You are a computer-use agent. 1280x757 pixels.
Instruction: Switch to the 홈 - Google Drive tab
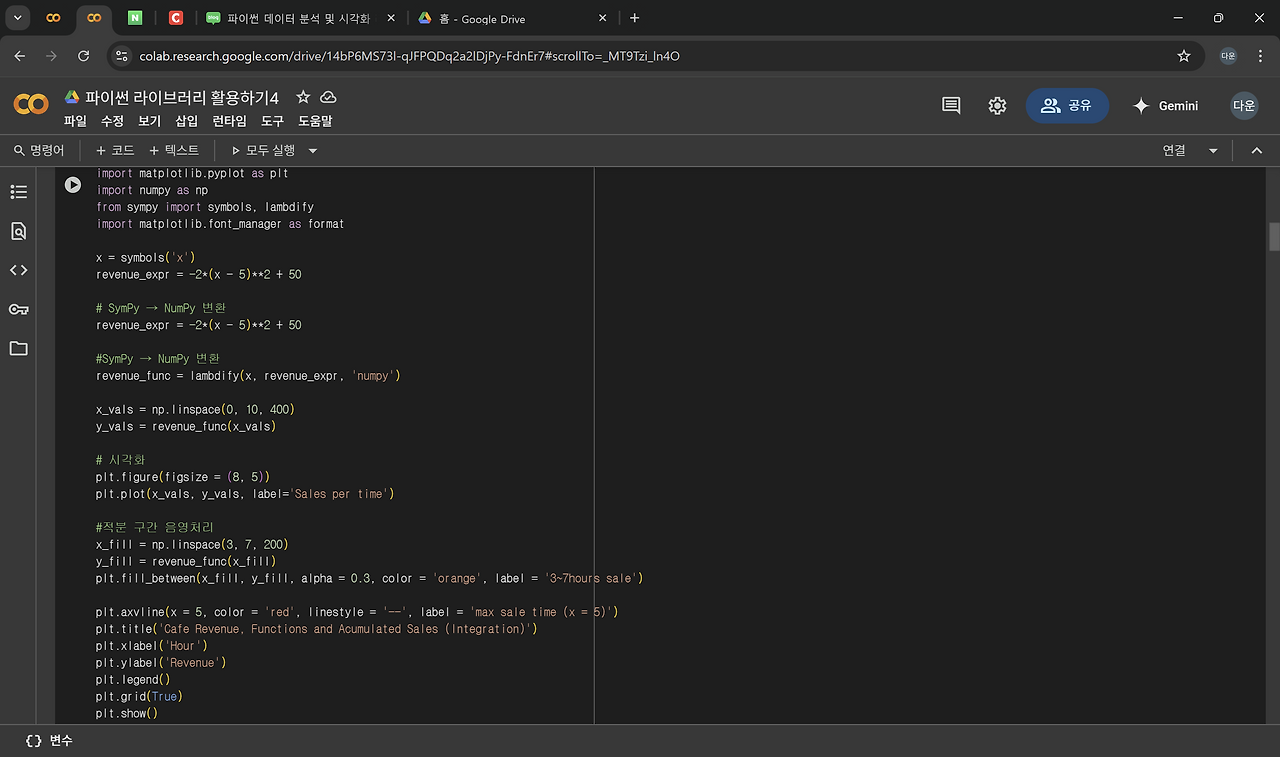[511, 18]
